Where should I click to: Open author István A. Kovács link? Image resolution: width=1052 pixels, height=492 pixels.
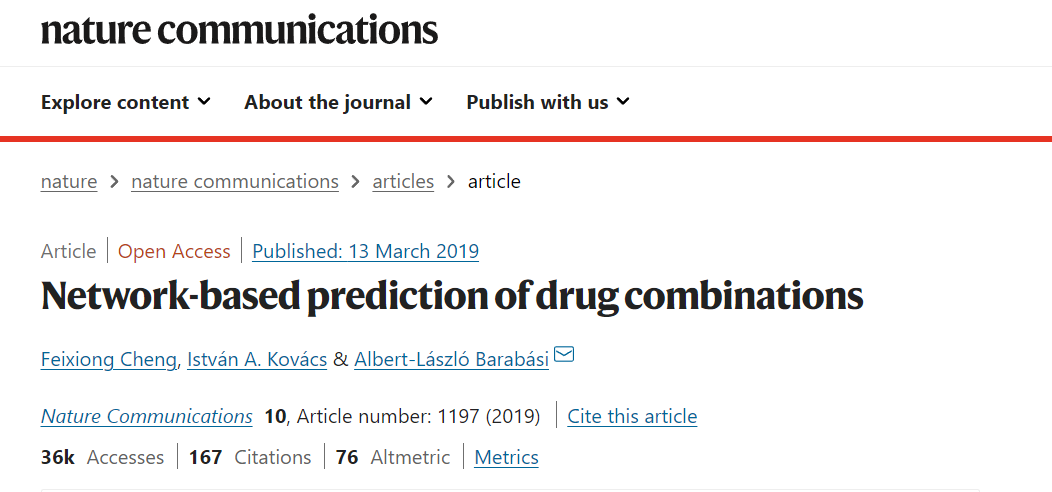[257, 359]
